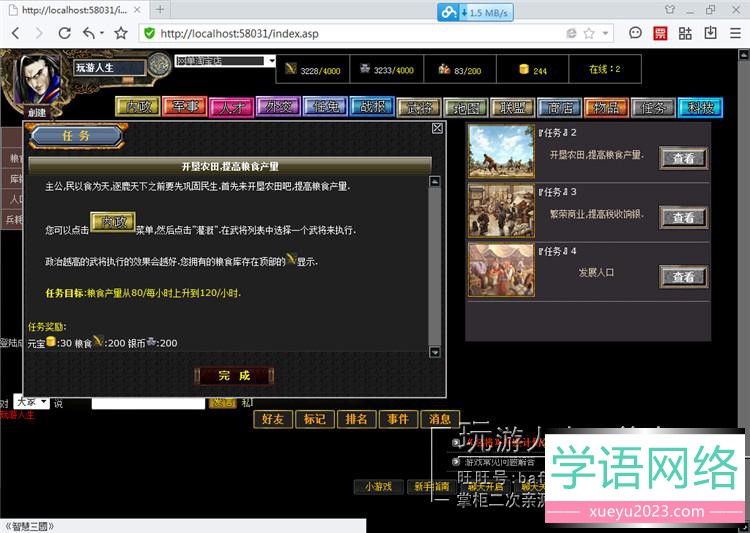Click the player avatar portrait
Viewport: 750px width, 533px height.
pos(38,78)
